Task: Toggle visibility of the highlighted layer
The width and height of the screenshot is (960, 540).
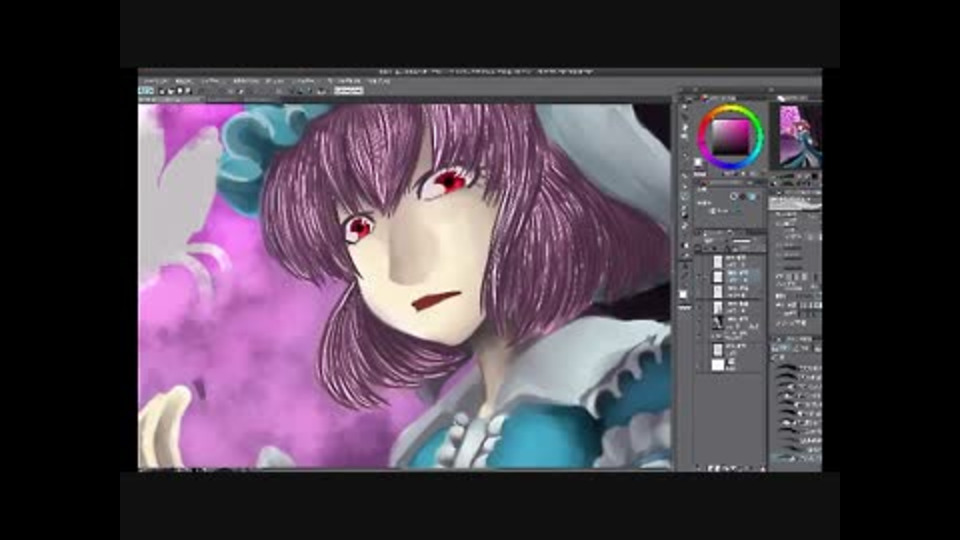Action: [x=699, y=277]
